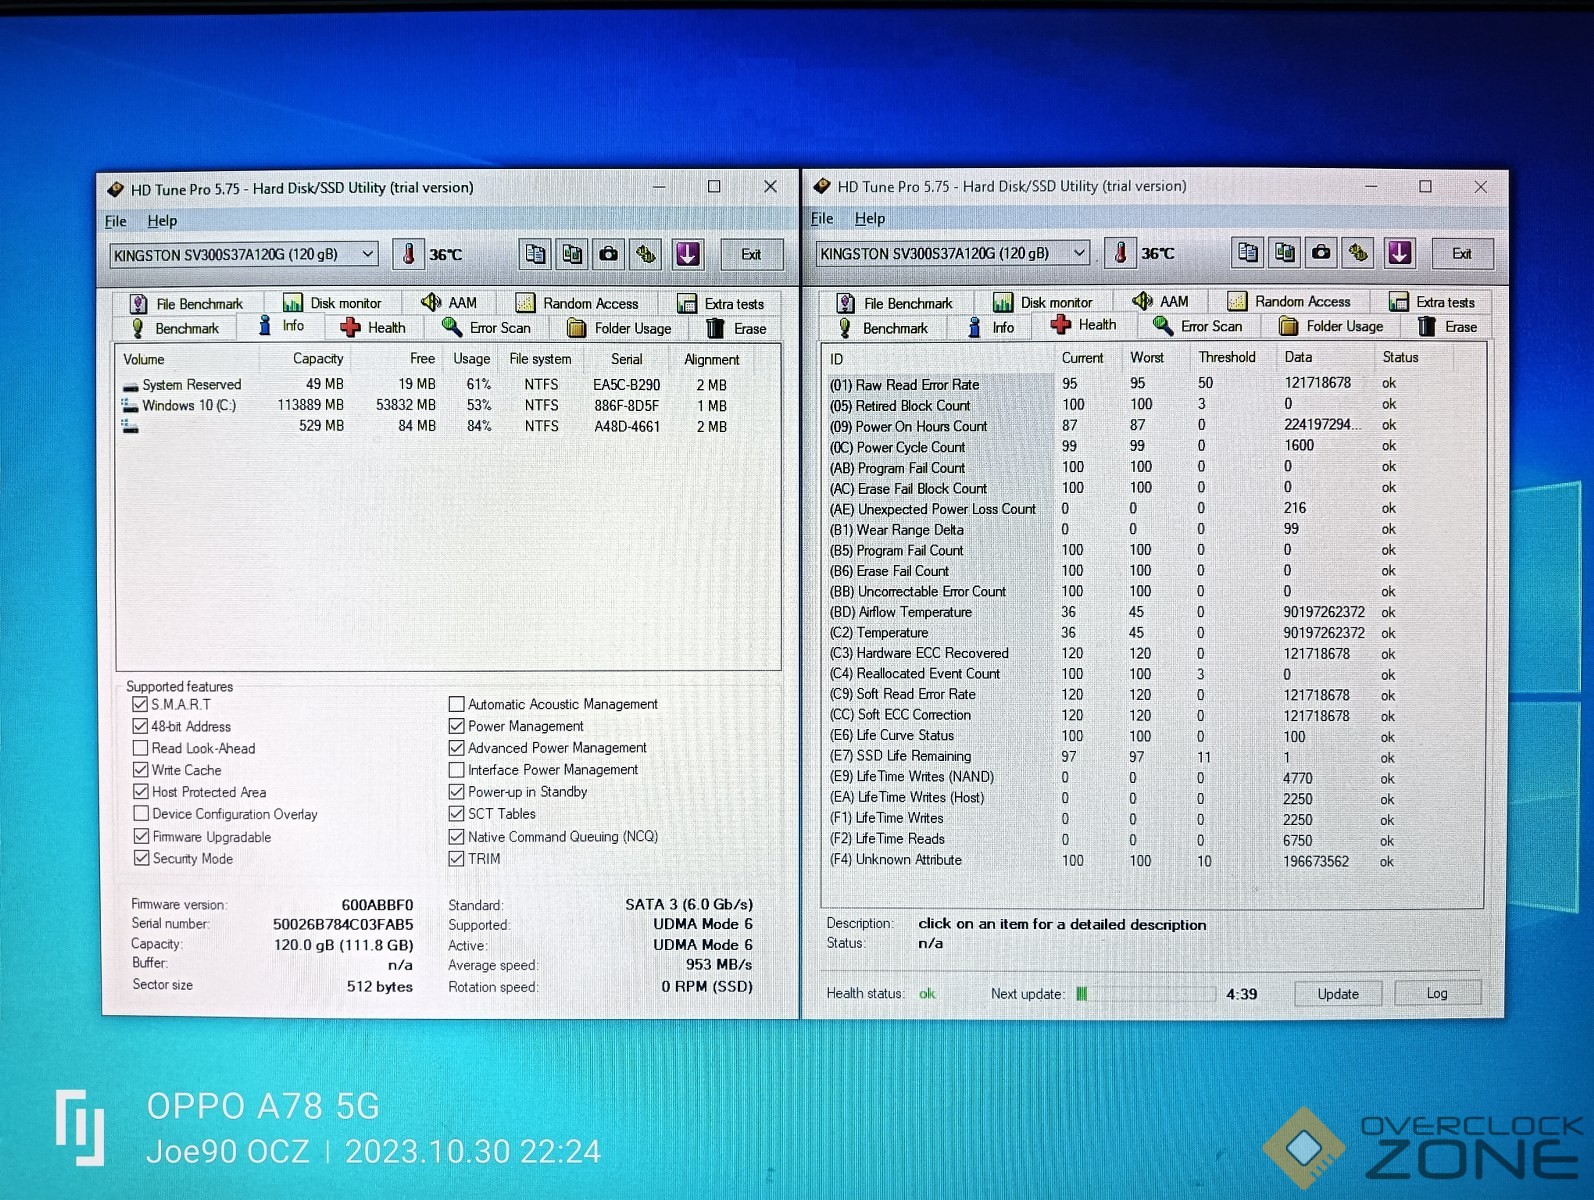Open Folder Usage tab in left window
The width and height of the screenshot is (1594, 1200).
[619, 328]
